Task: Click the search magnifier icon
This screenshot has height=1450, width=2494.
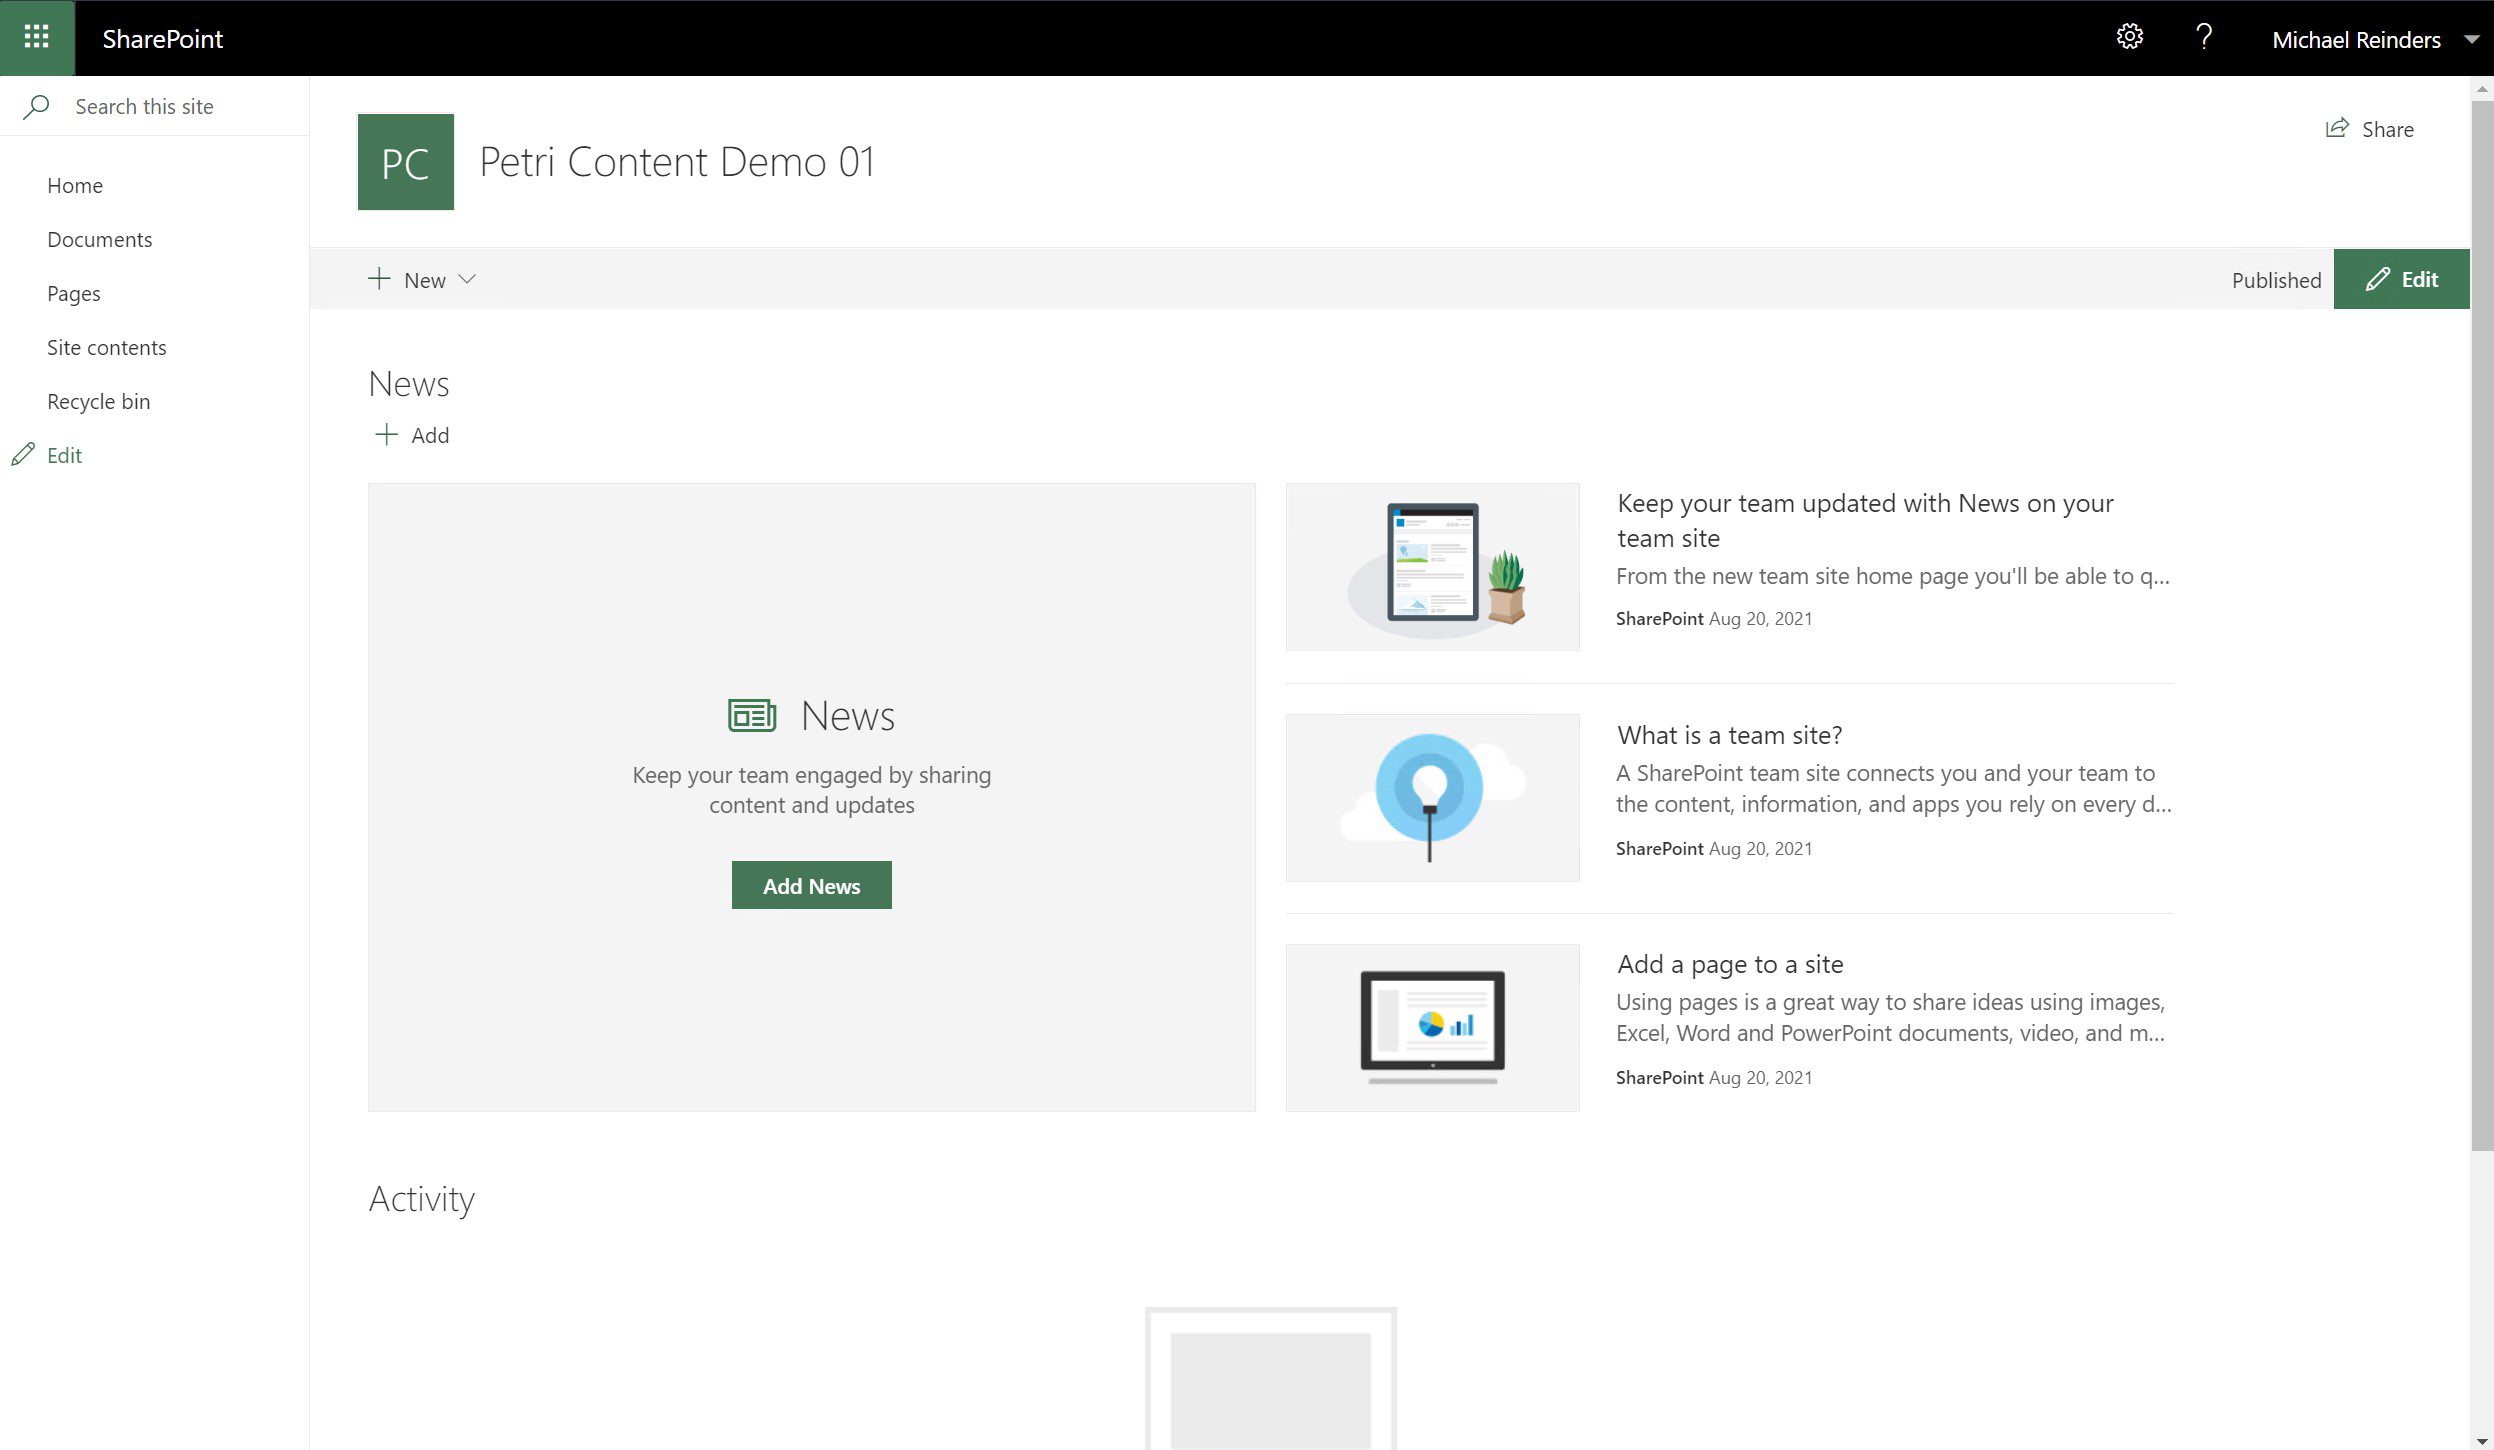Action: click(36, 106)
